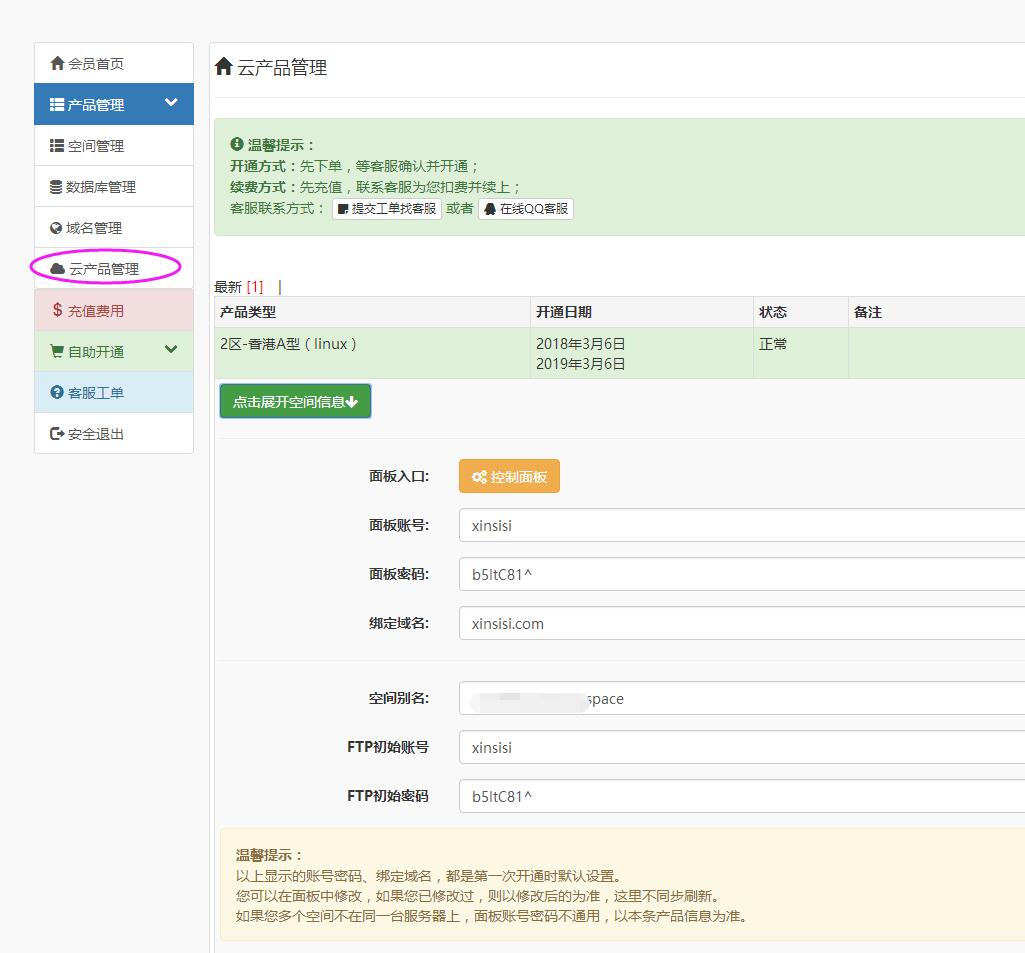Click the question mark icon beside 客服工单
Image resolution: width=1025 pixels, height=953 pixels.
[x=57, y=392]
